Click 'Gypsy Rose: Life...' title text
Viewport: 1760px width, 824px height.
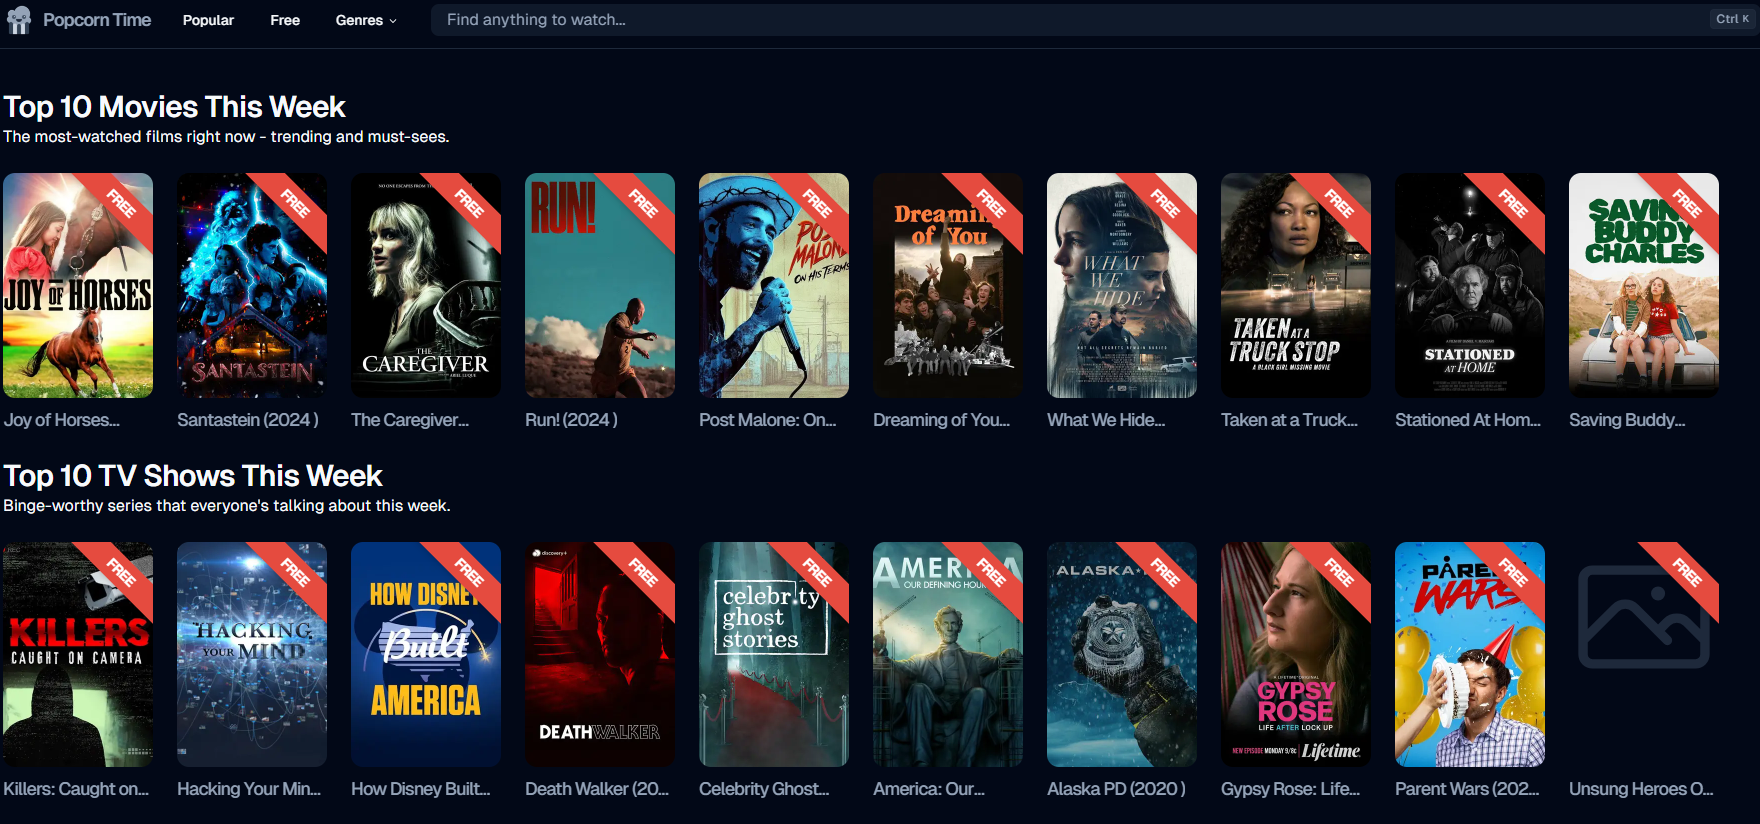tap(1290, 789)
